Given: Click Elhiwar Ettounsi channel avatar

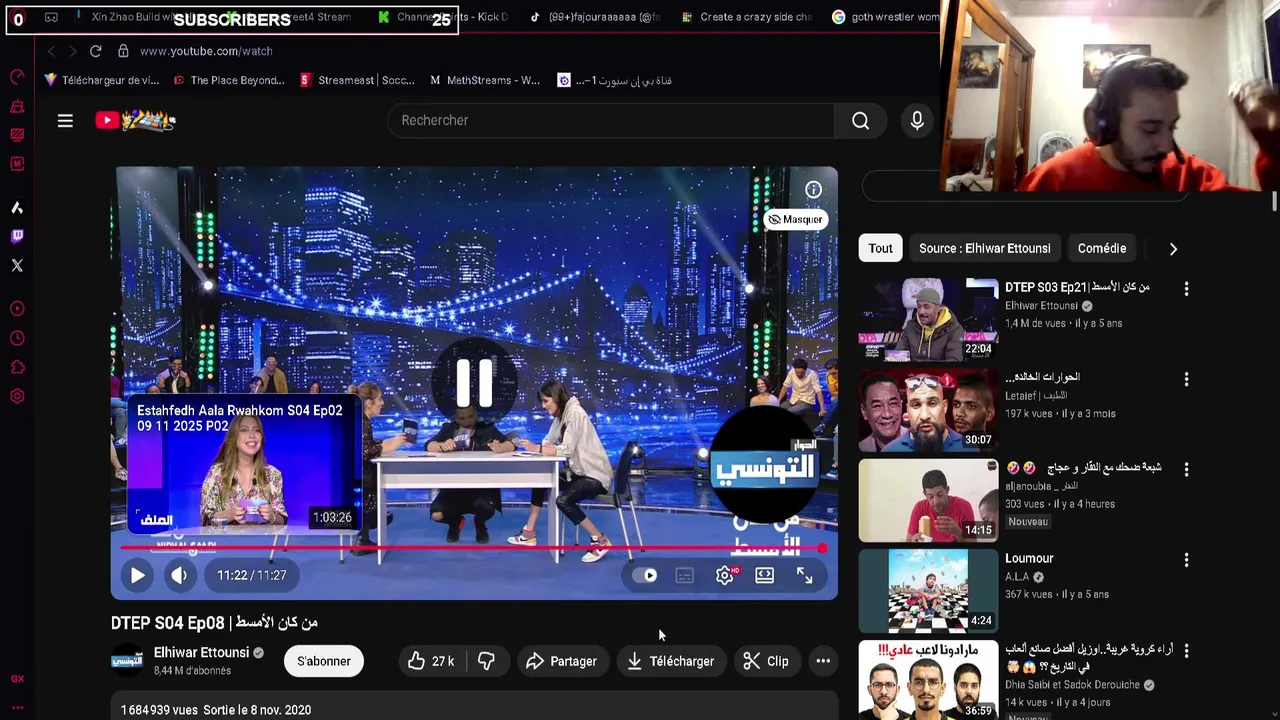Looking at the screenshot, I should (127, 661).
